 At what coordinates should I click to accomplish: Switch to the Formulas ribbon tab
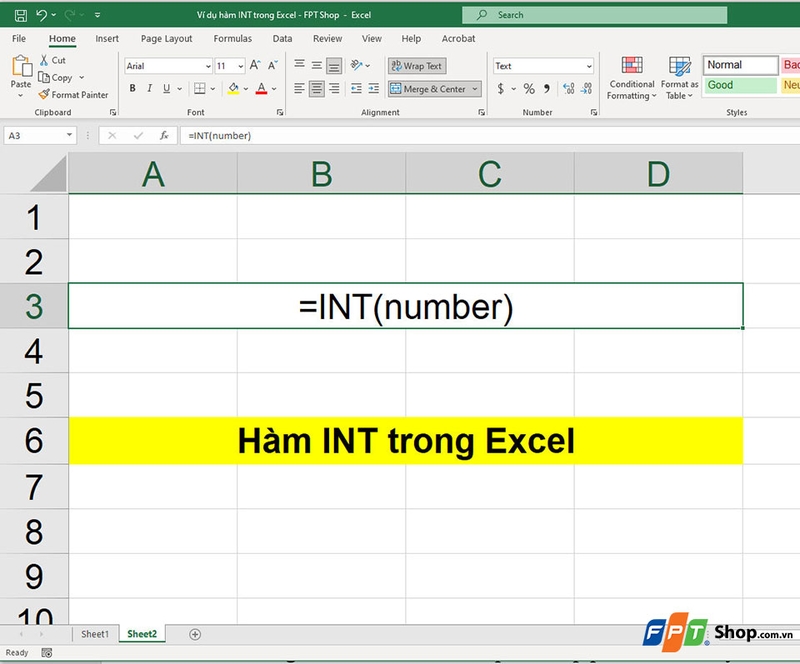click(x=232, y=38)
